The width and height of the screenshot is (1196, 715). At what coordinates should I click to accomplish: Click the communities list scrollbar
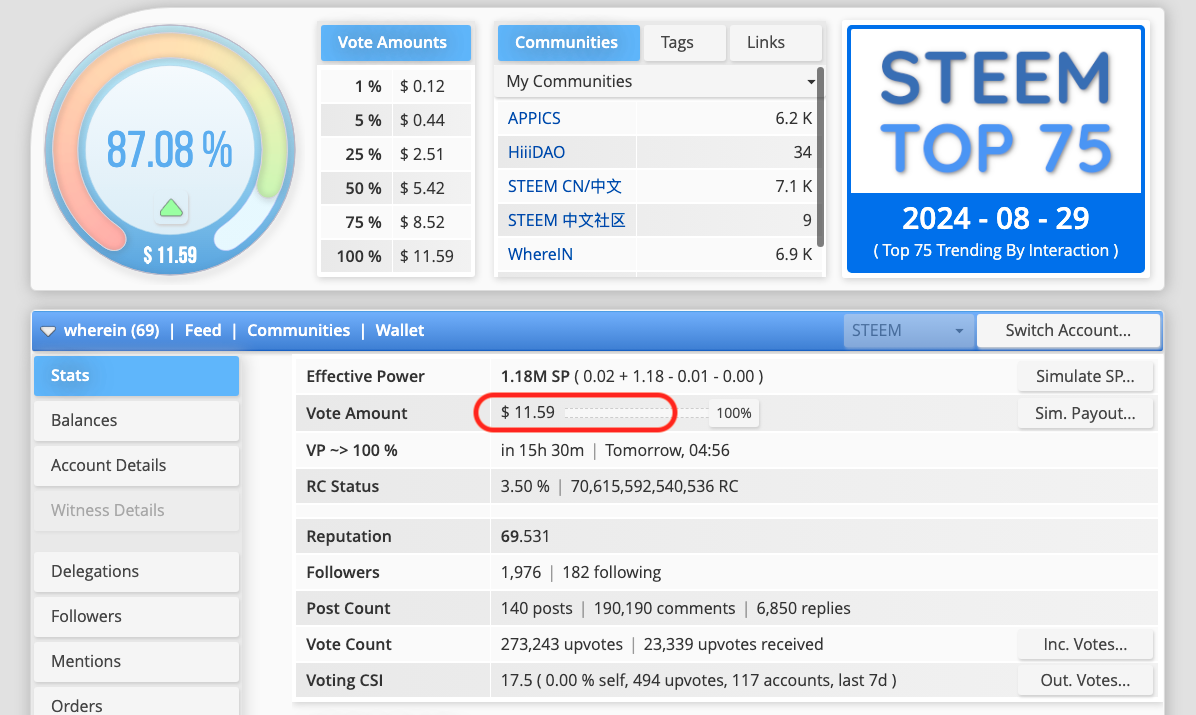(x=820, y=156)
